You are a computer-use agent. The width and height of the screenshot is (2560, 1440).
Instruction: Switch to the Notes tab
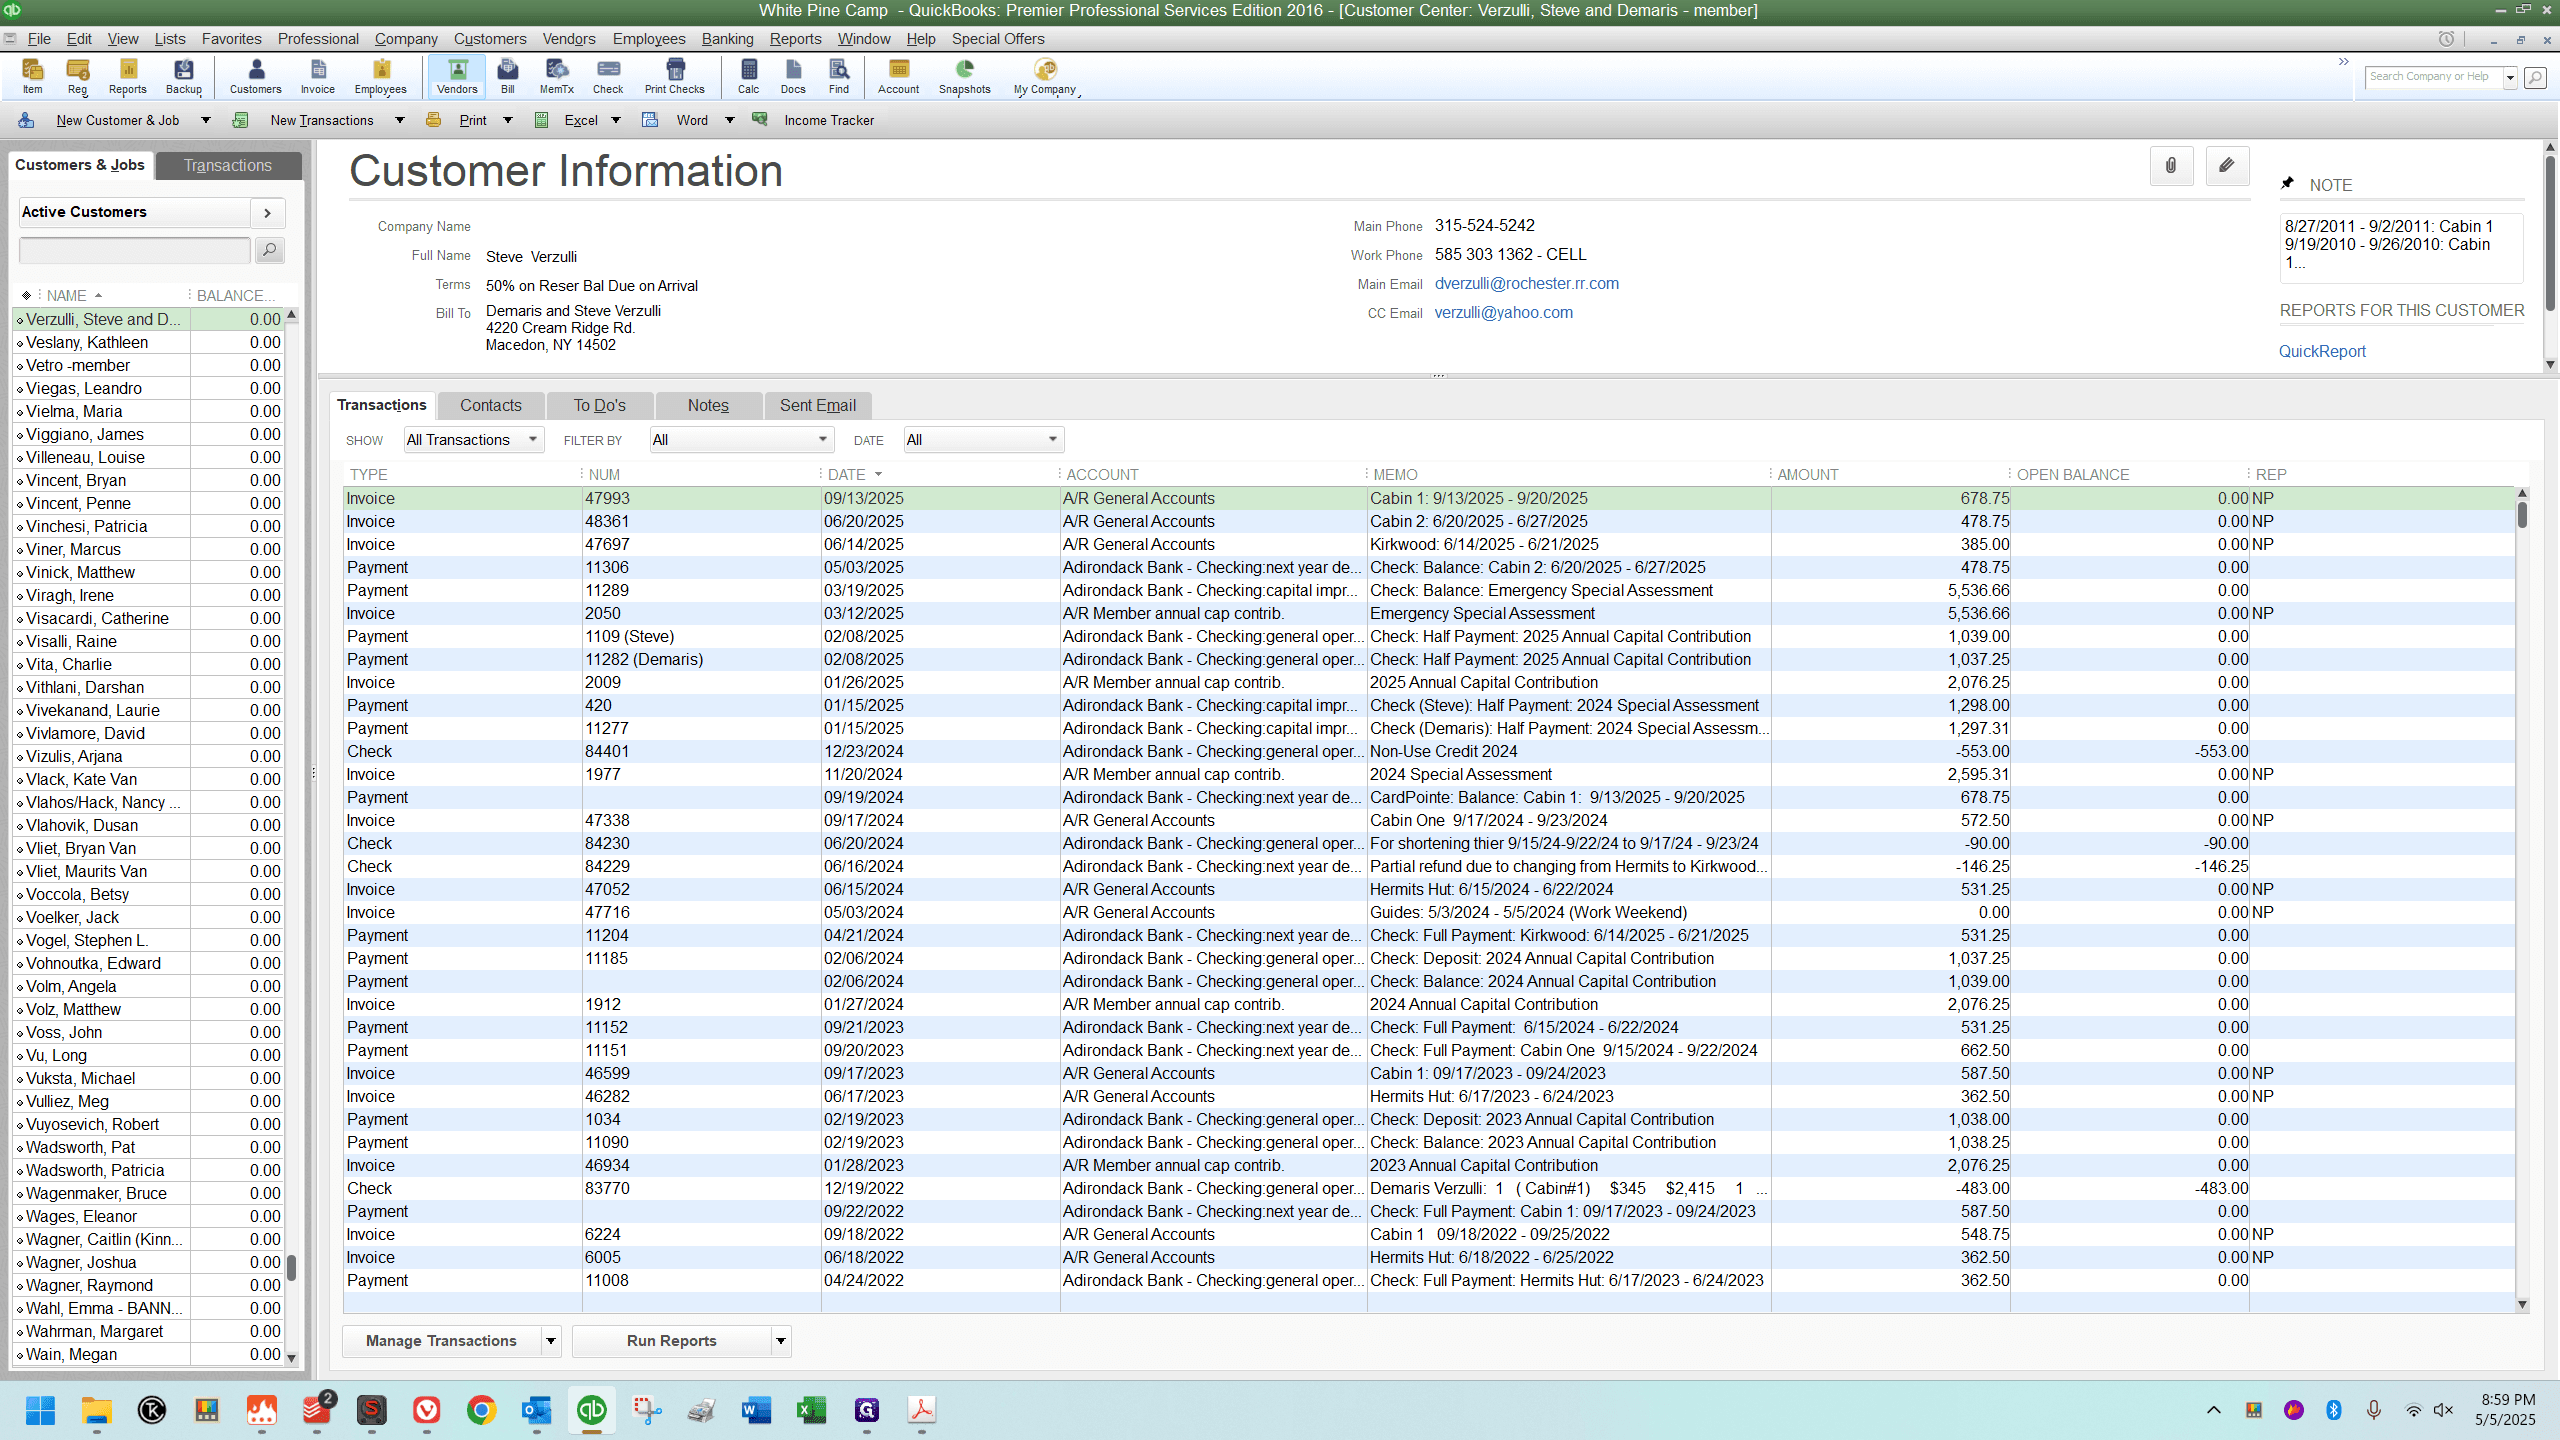point(708,405)
